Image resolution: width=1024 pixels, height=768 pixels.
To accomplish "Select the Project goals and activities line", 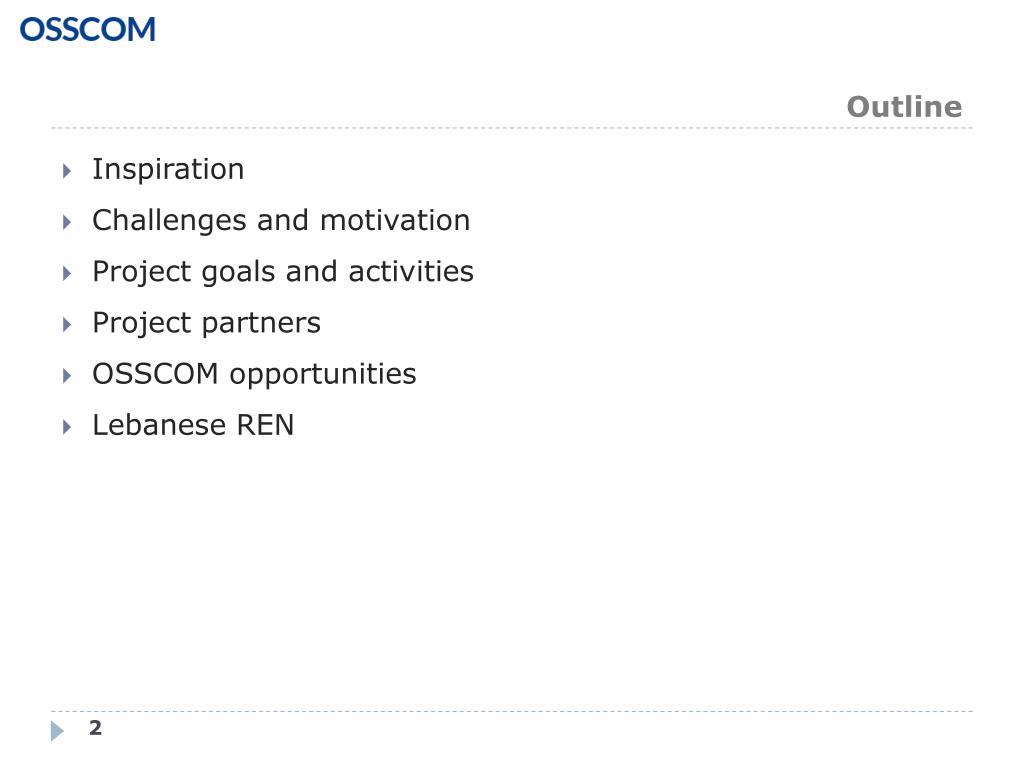I will pyautogui.click(x=283, y=272).
